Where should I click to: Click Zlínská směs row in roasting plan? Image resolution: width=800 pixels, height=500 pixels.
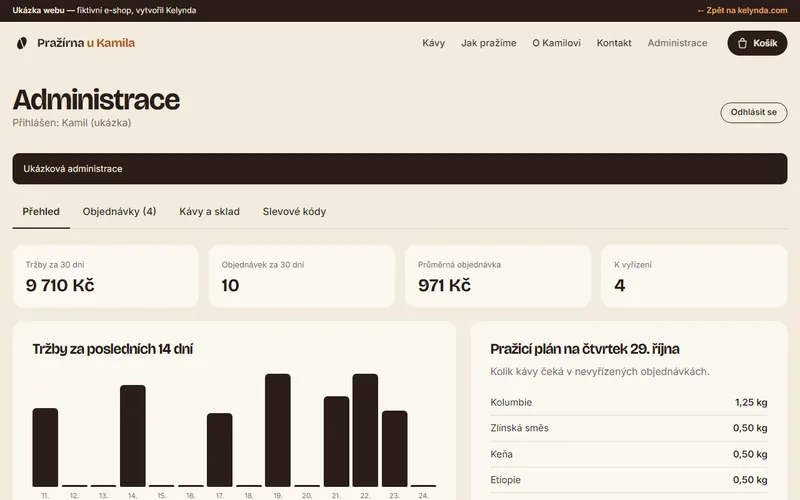point(629,428)
